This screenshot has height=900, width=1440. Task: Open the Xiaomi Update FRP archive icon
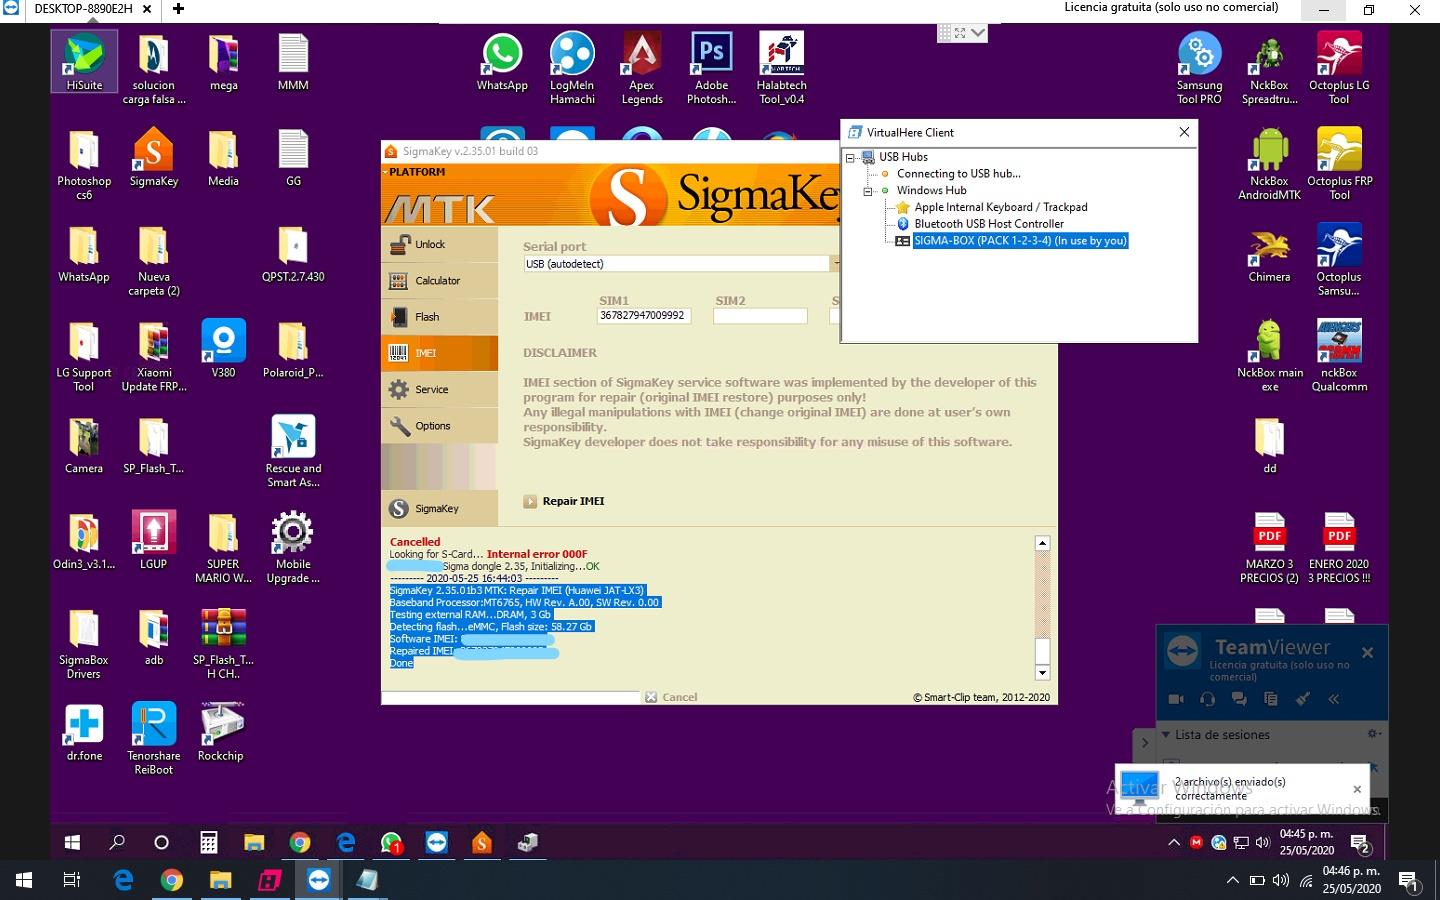153,356
